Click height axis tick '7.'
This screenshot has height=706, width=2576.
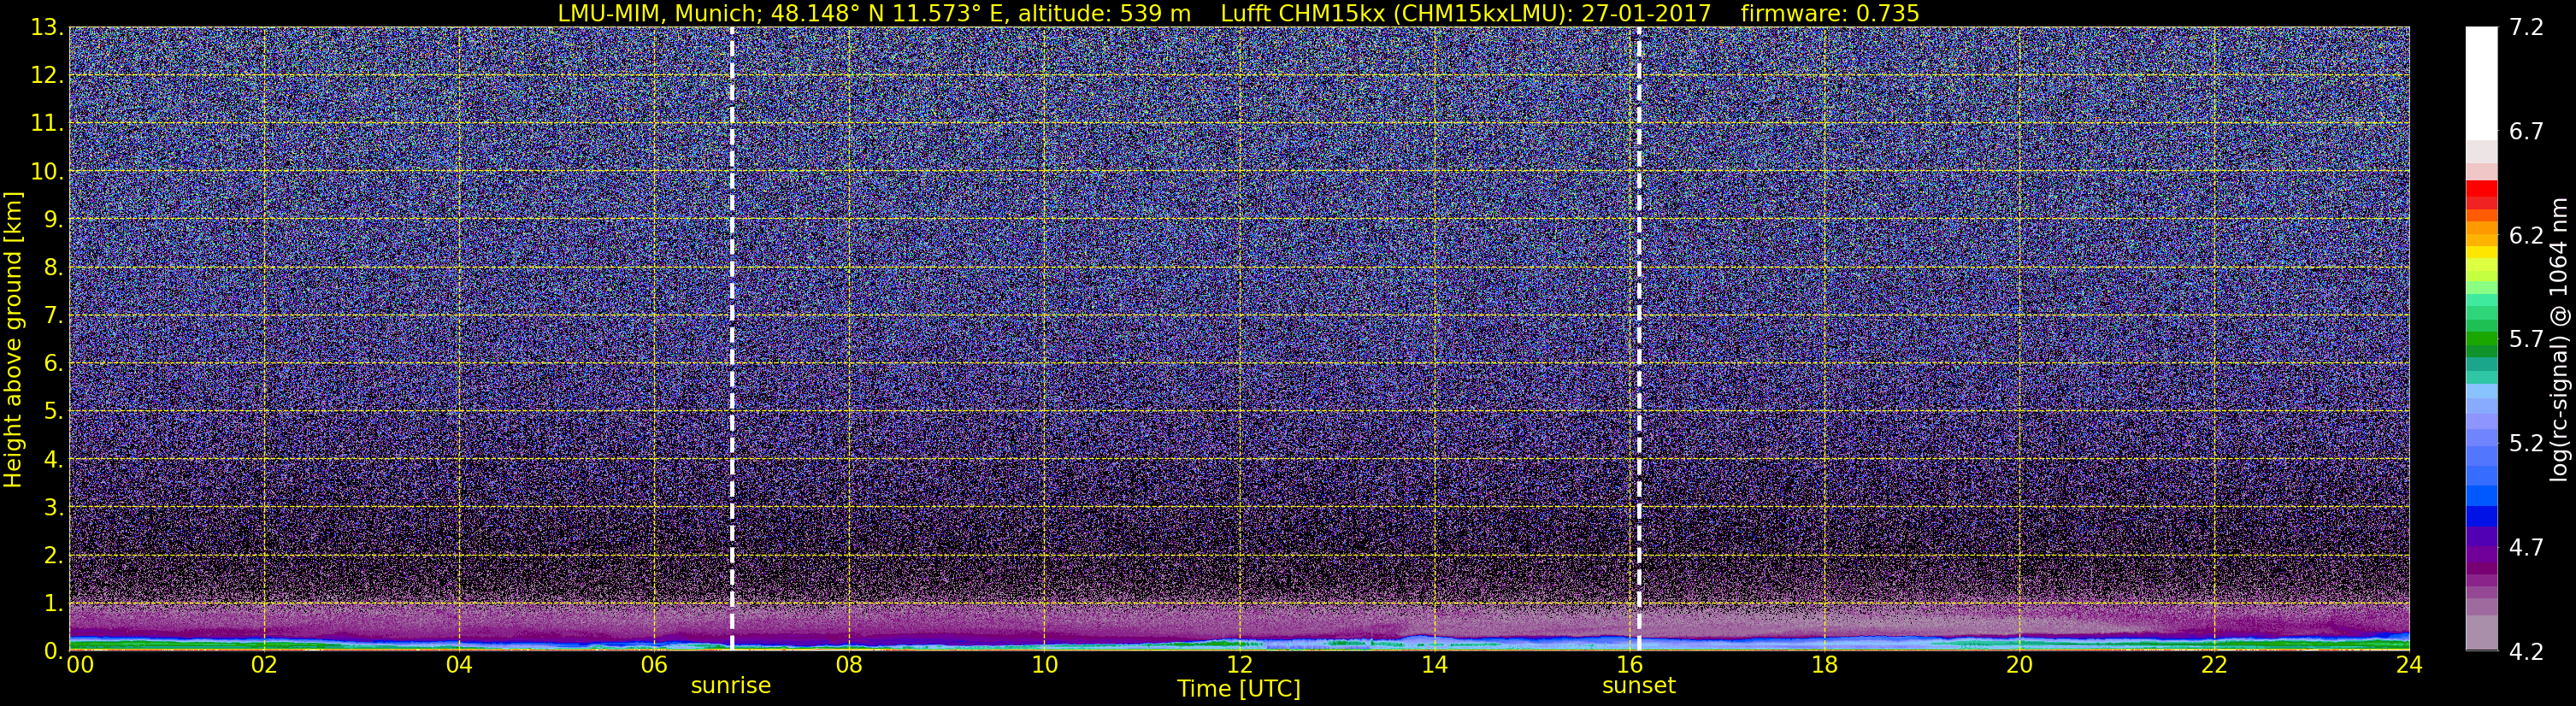click(53, 316)
